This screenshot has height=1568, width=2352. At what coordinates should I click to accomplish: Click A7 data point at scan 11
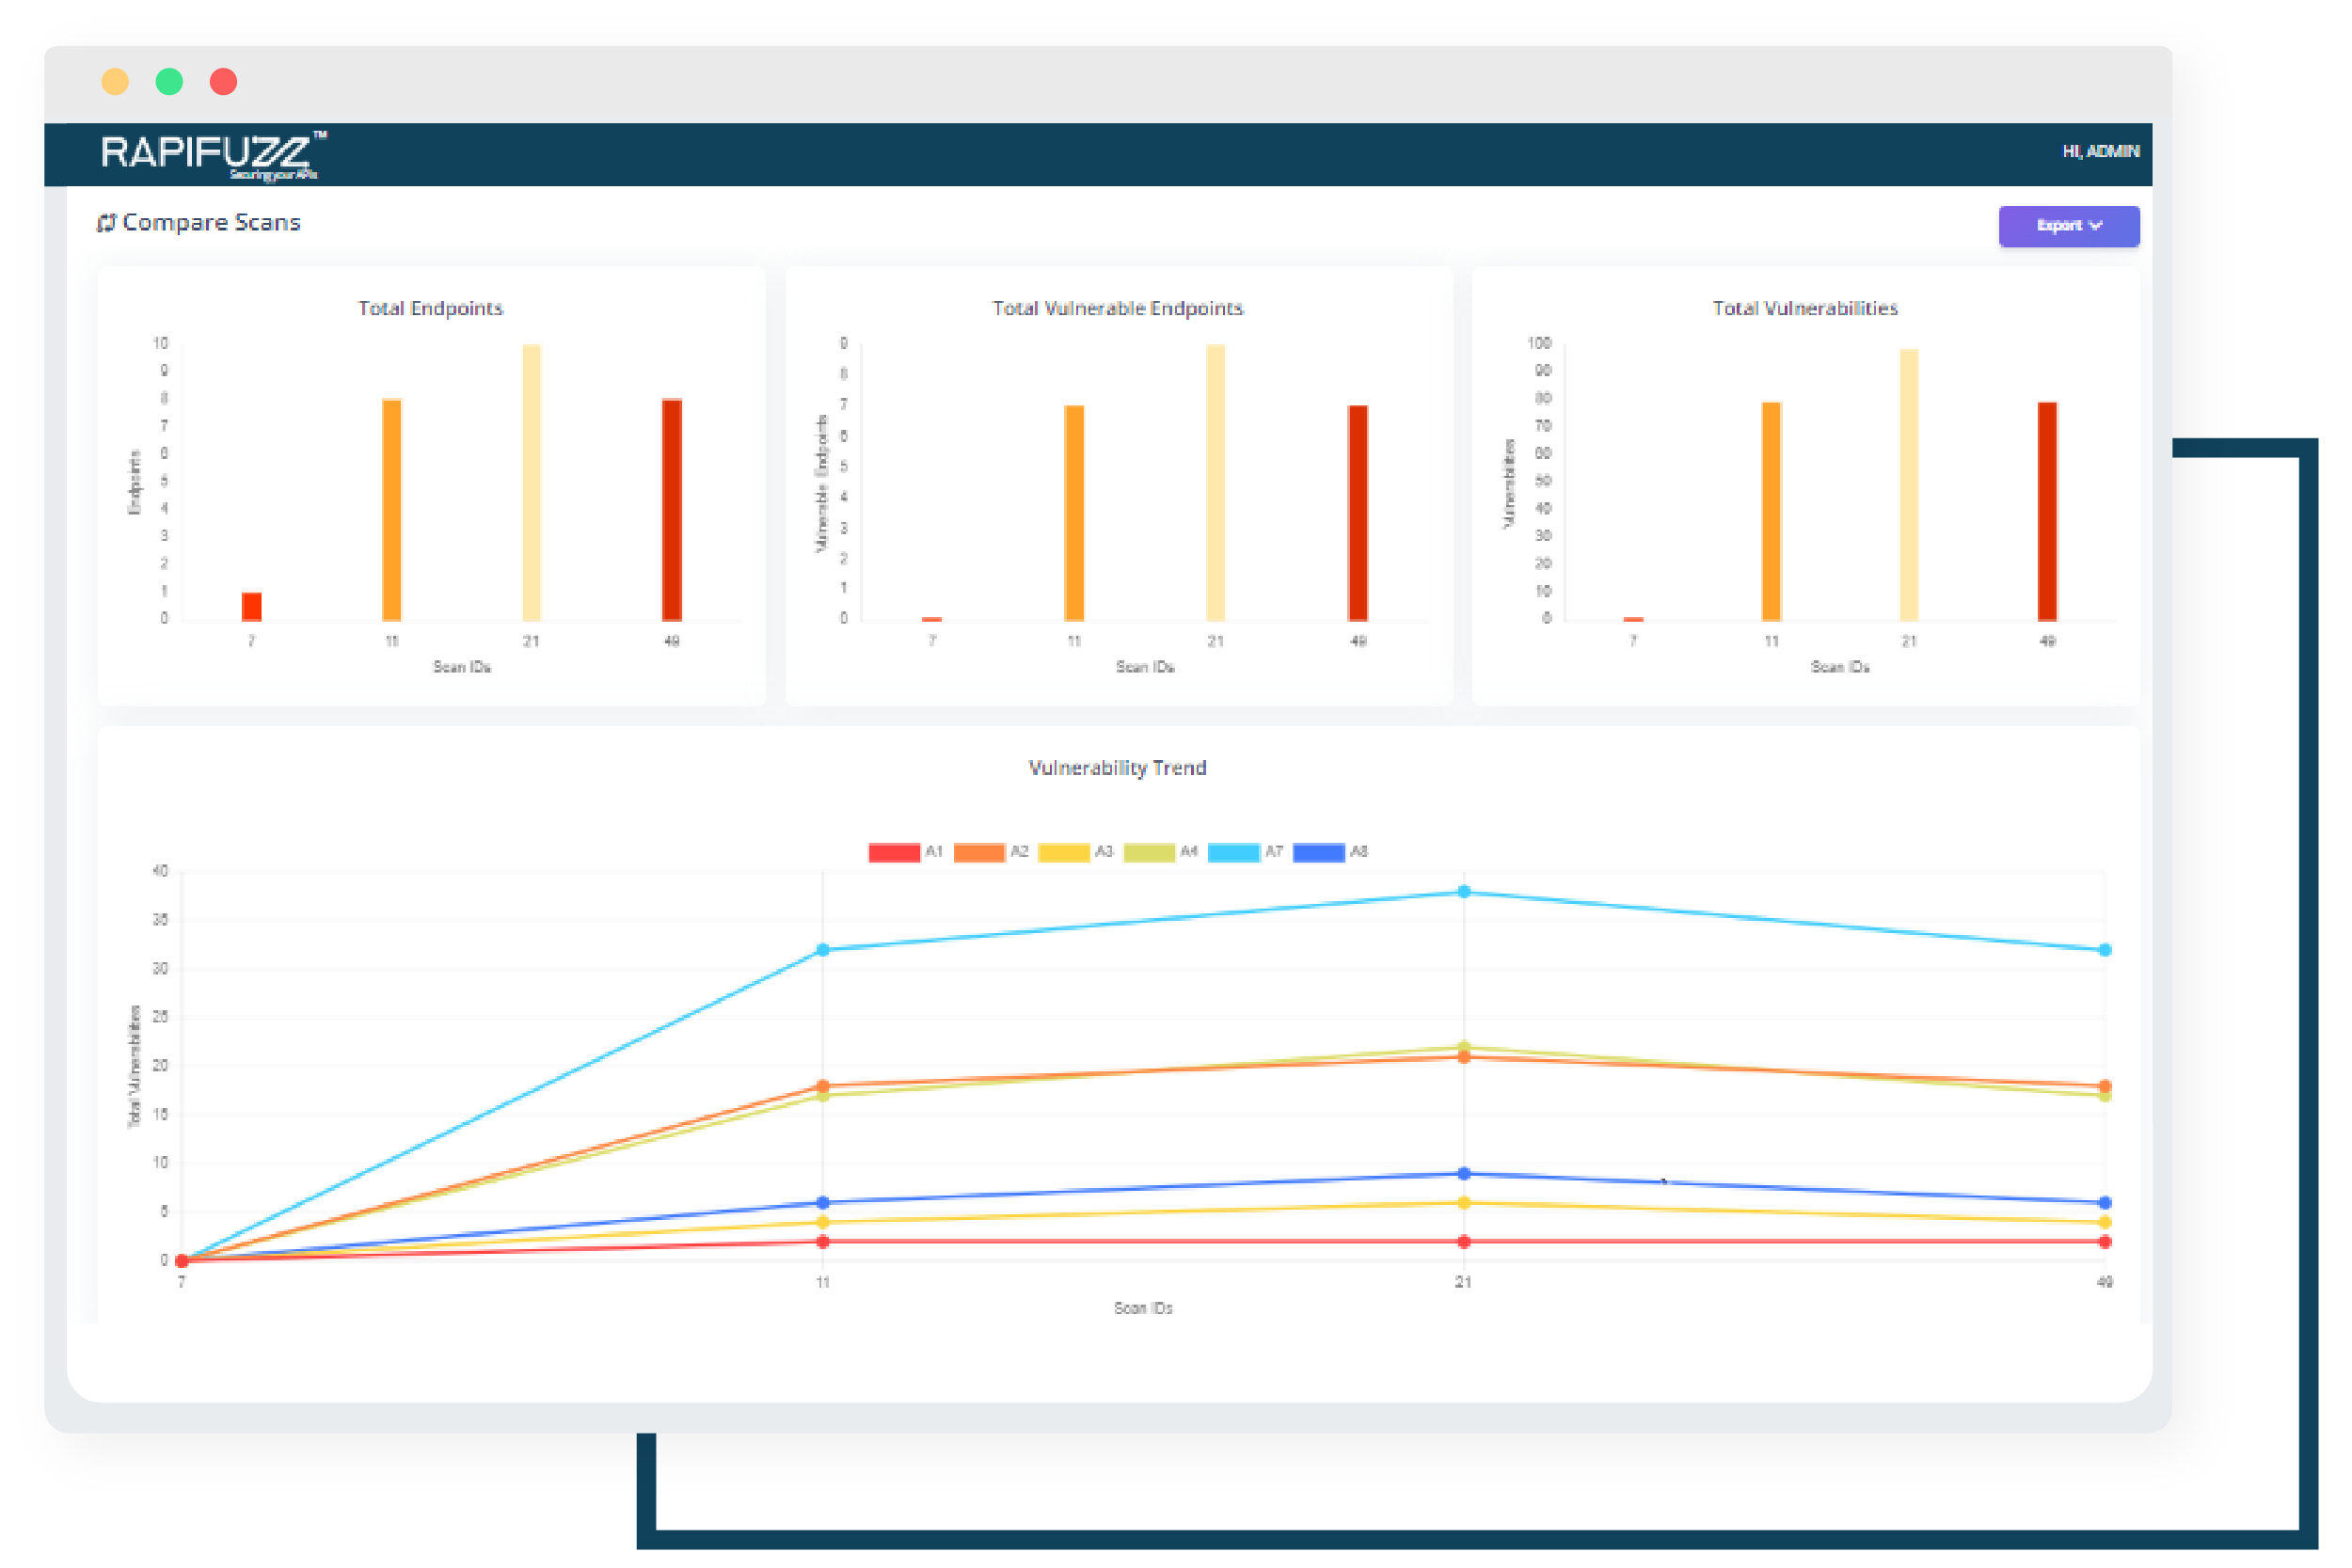[823, 950]
